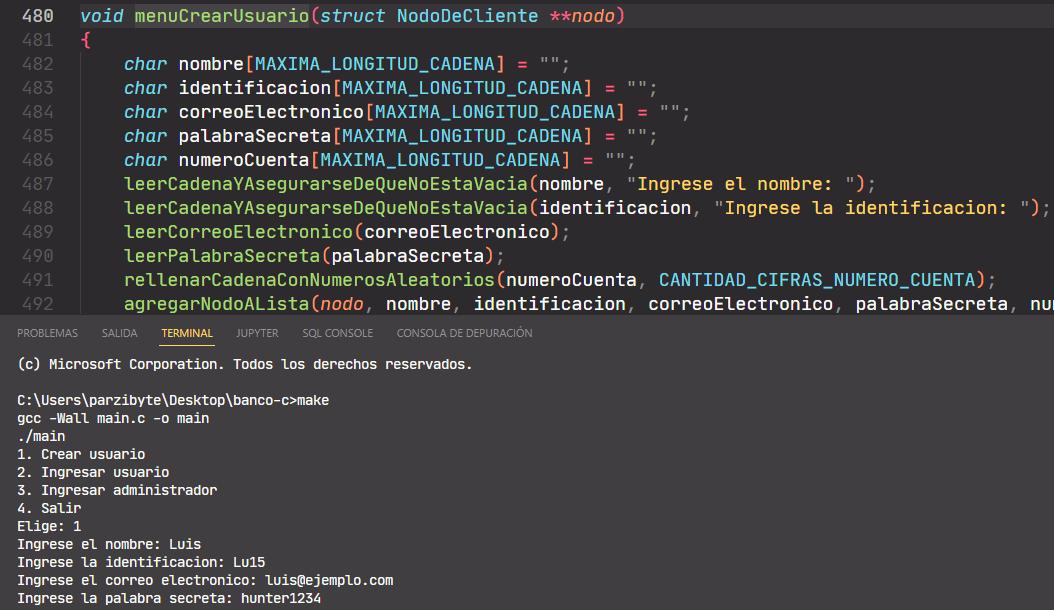Click terminal line with identificacion Lu15

click(141, 562)
